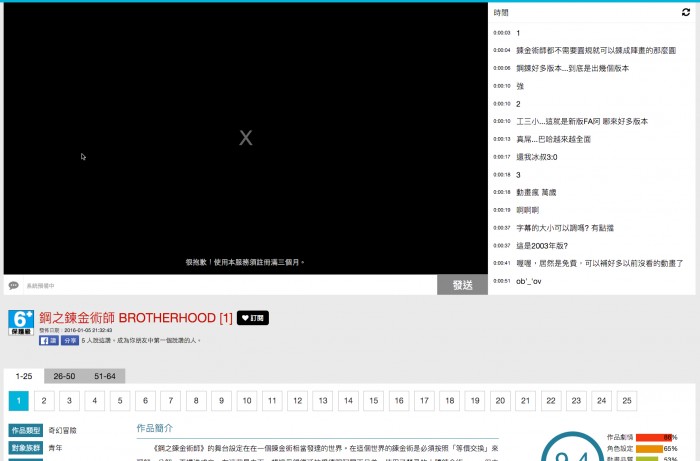The image size is (700, 461).
Task: Switch to episodes 51-64 tab
Action: 105,376
